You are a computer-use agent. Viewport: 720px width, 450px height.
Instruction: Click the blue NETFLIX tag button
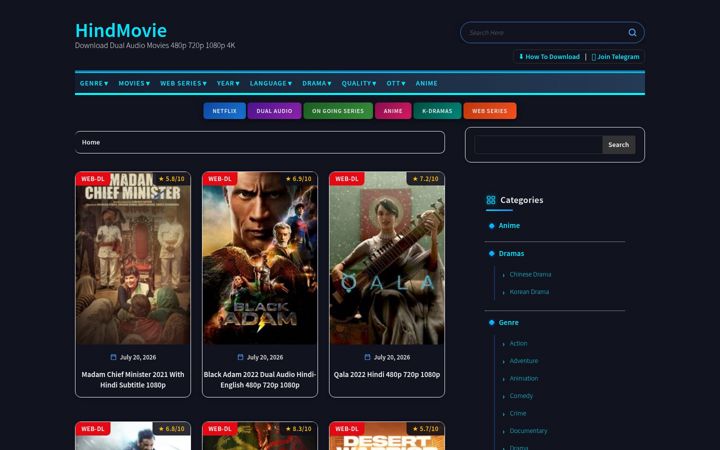tap(225, 111)
